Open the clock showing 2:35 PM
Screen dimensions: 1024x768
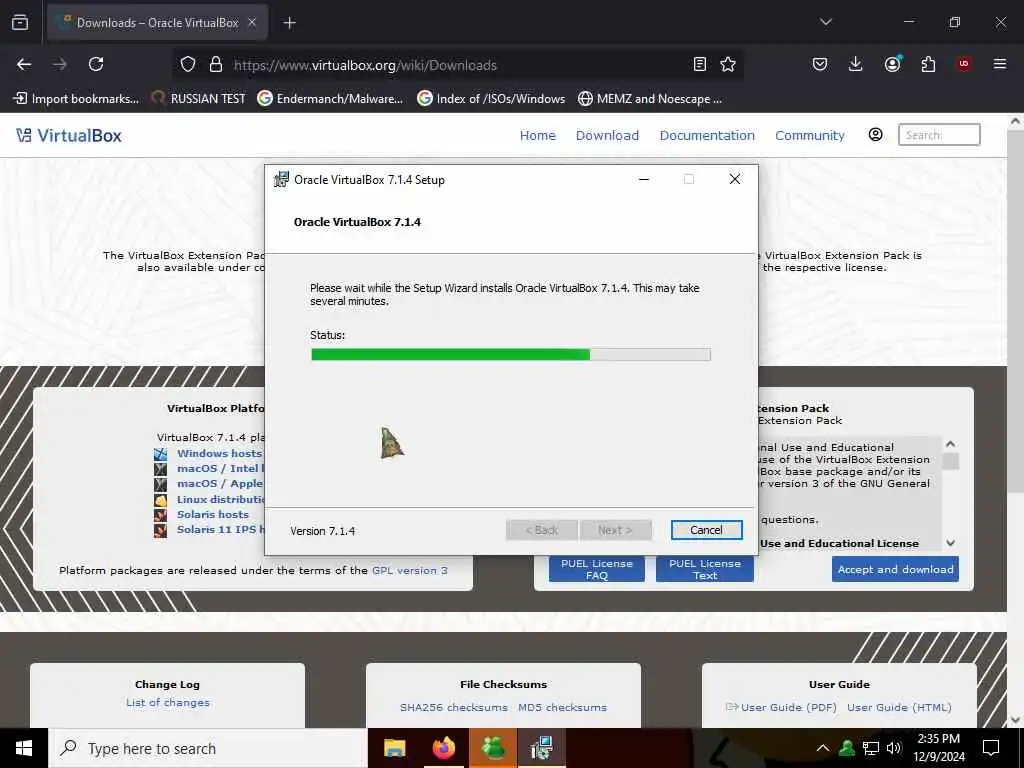click(938, 748)
